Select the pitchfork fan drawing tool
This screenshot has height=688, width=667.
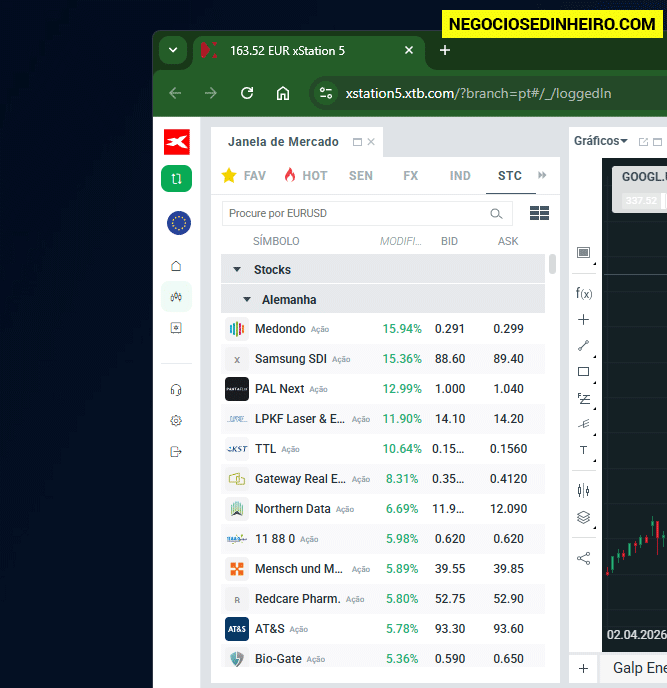[x=584, y=424]
